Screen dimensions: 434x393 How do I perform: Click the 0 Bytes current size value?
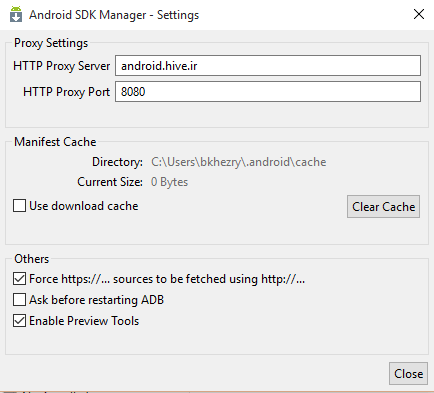169,182
